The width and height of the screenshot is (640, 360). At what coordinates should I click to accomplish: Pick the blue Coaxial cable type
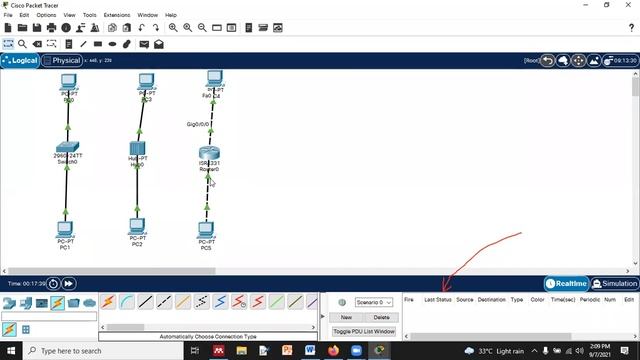click(x=220, y=302)
